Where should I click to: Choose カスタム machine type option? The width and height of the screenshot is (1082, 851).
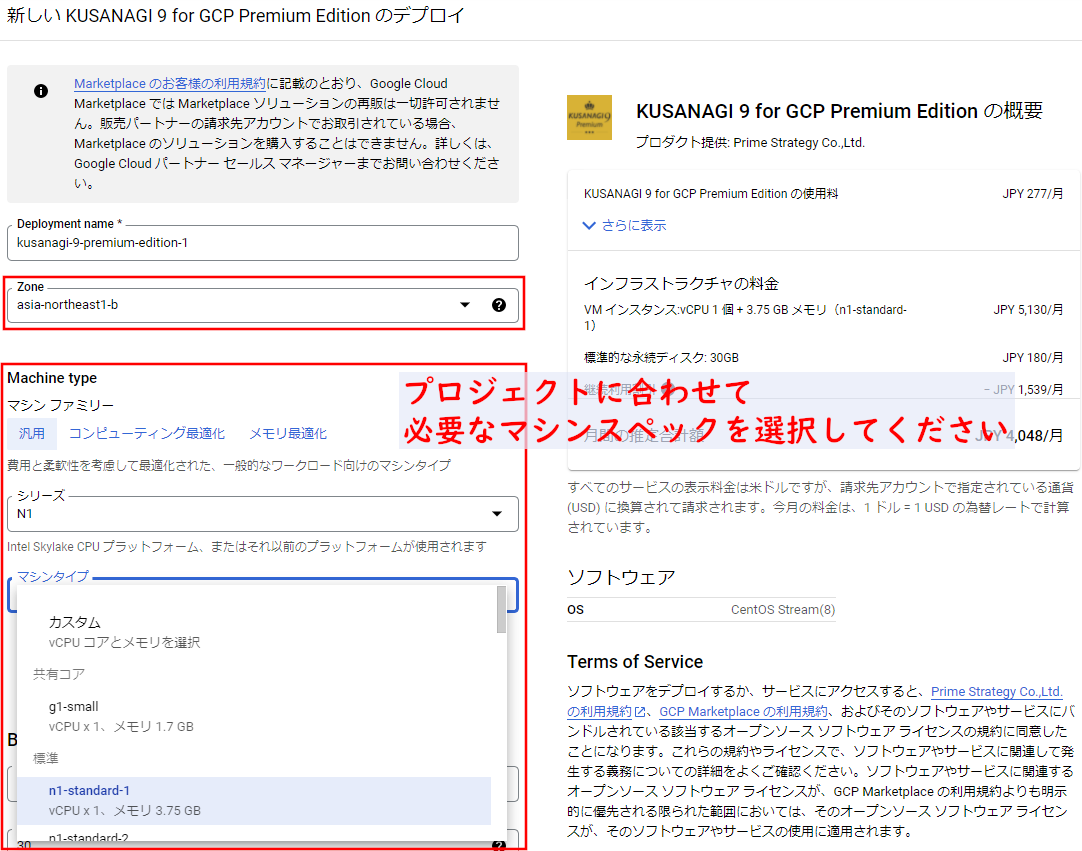pos(254,632)
